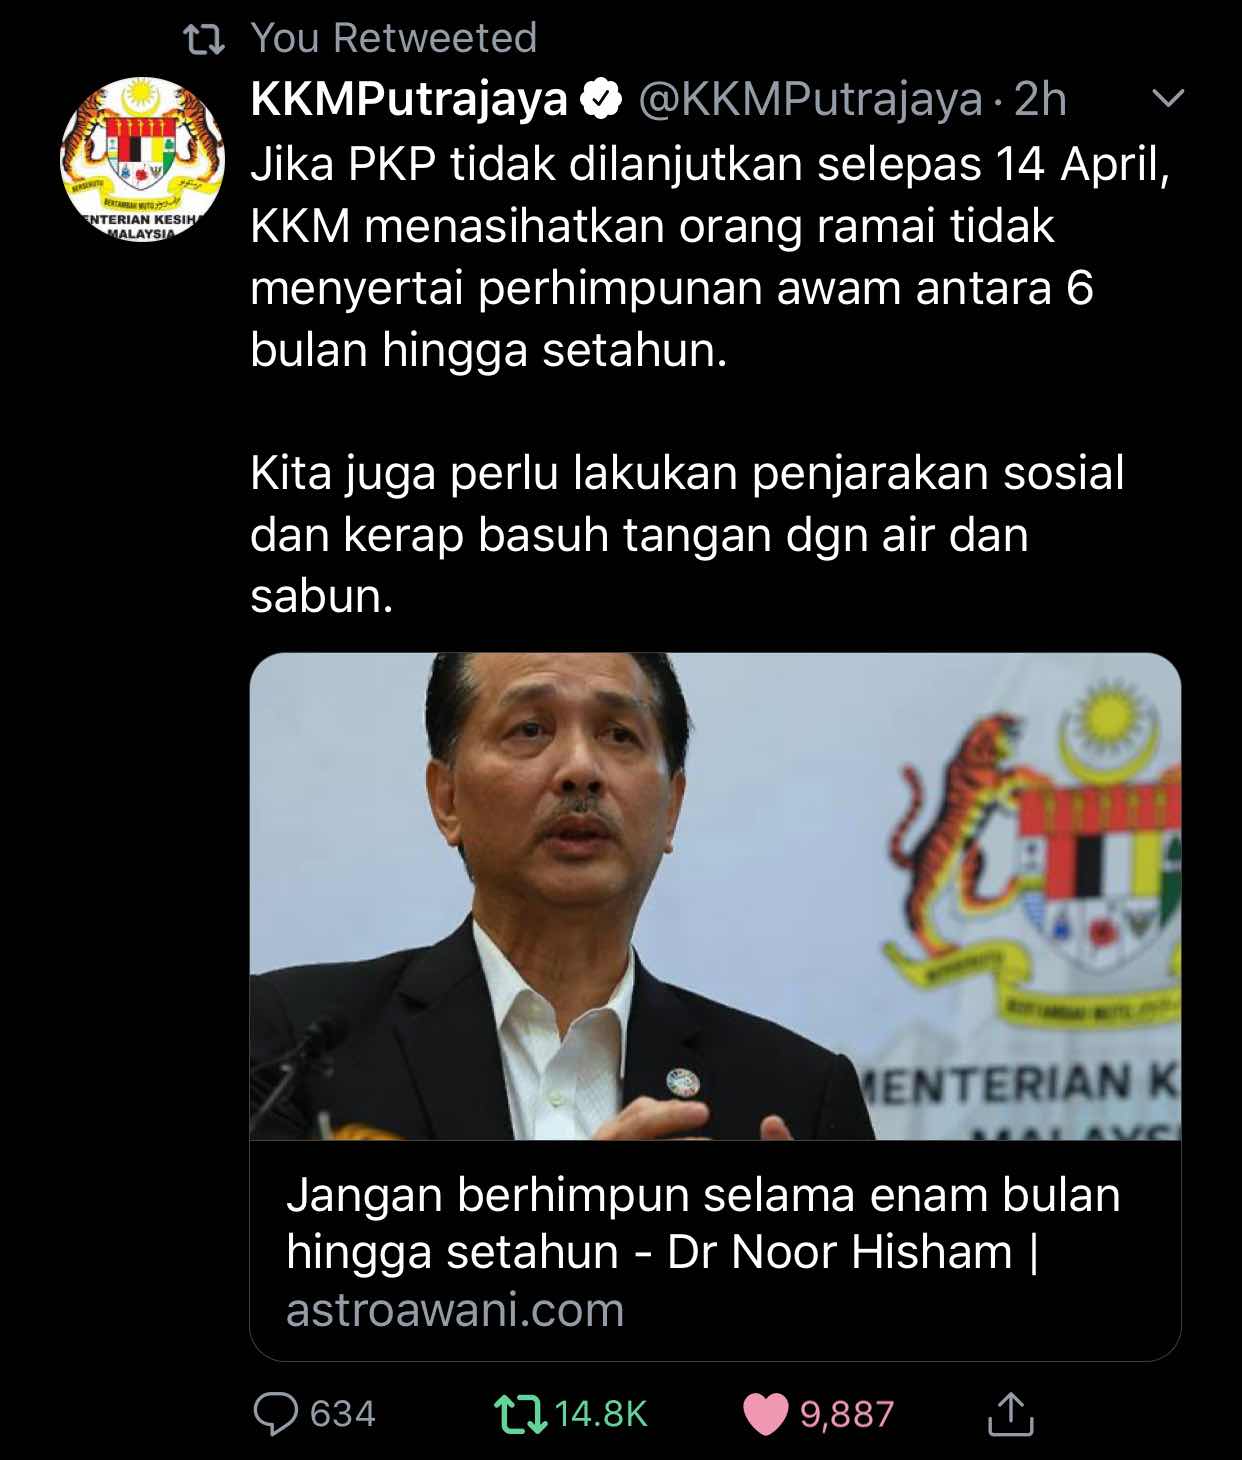
Task: Tap the reply speech bubble icon
Action: coord(276,1414)
